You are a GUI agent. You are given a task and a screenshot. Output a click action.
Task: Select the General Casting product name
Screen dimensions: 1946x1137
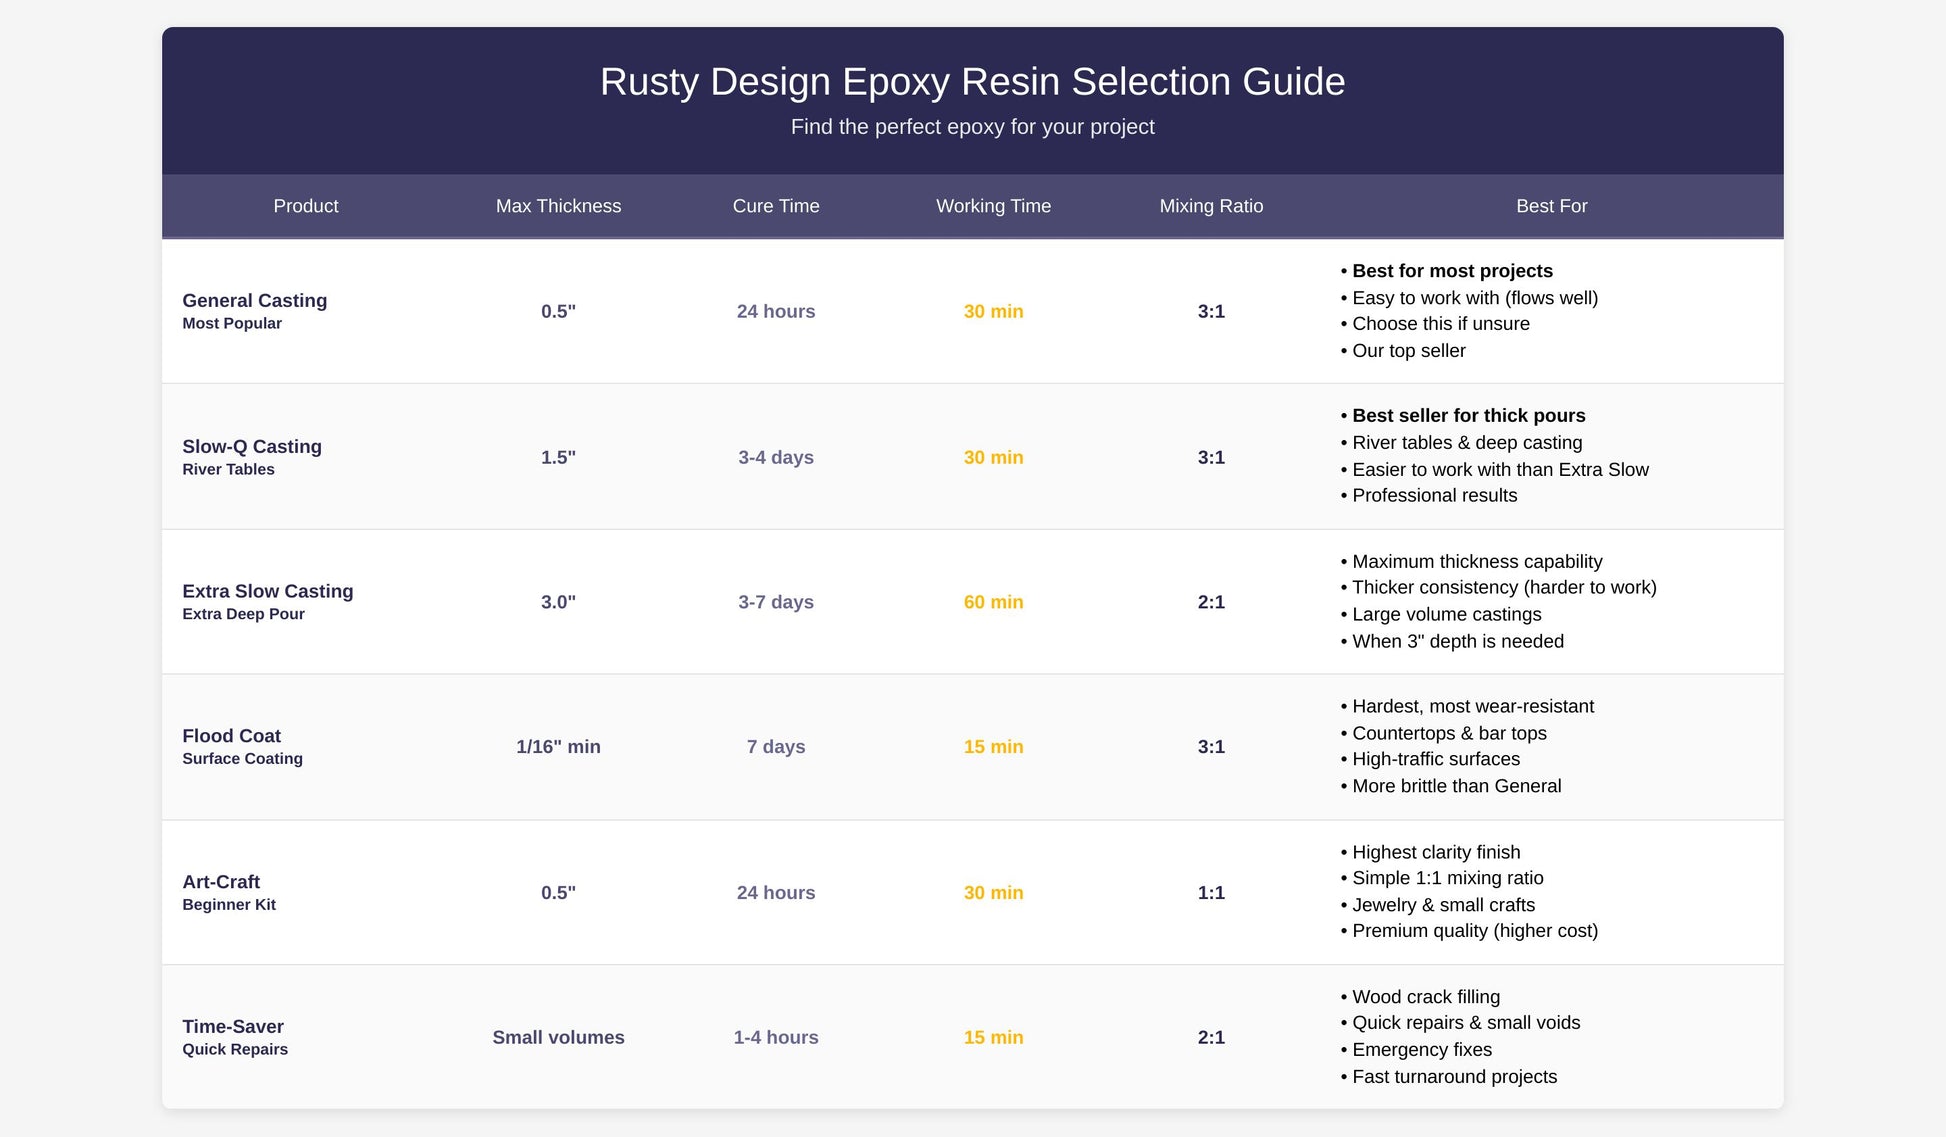coord(254,300)
